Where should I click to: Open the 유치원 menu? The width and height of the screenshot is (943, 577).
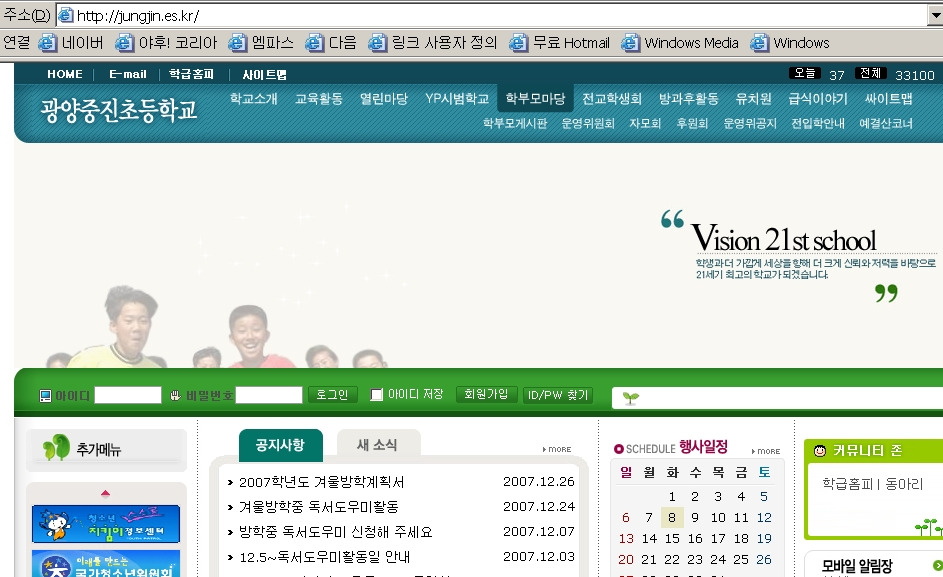pyautogui.click(x=754, y=99)
